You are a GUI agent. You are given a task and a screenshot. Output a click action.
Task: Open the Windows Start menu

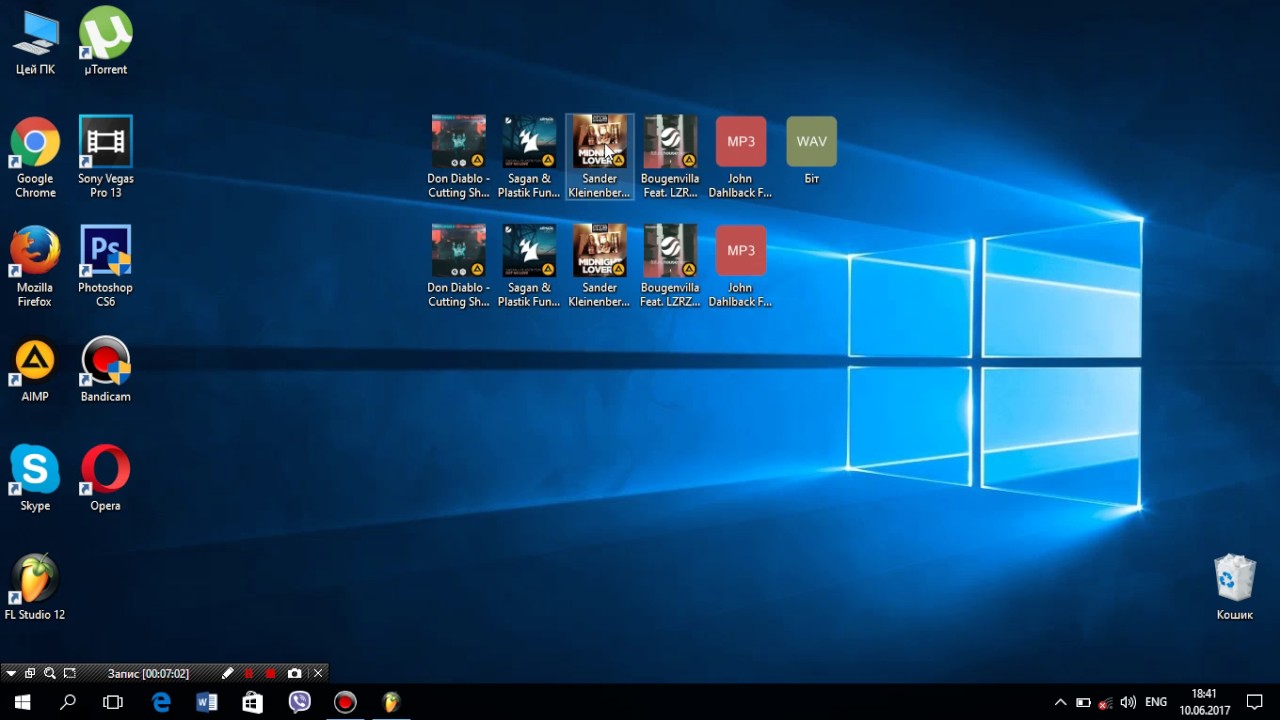coord(22,702)
